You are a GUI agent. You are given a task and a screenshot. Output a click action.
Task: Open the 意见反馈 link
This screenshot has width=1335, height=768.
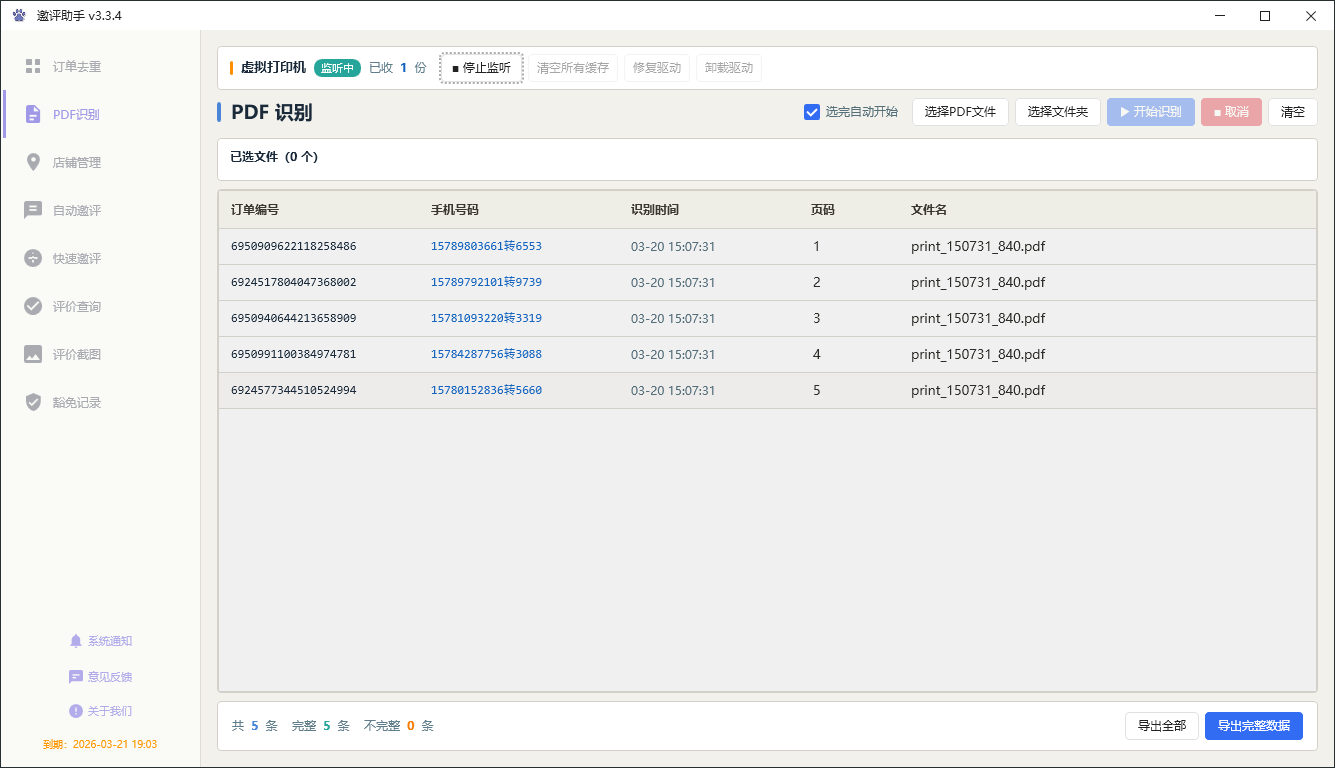110,676
